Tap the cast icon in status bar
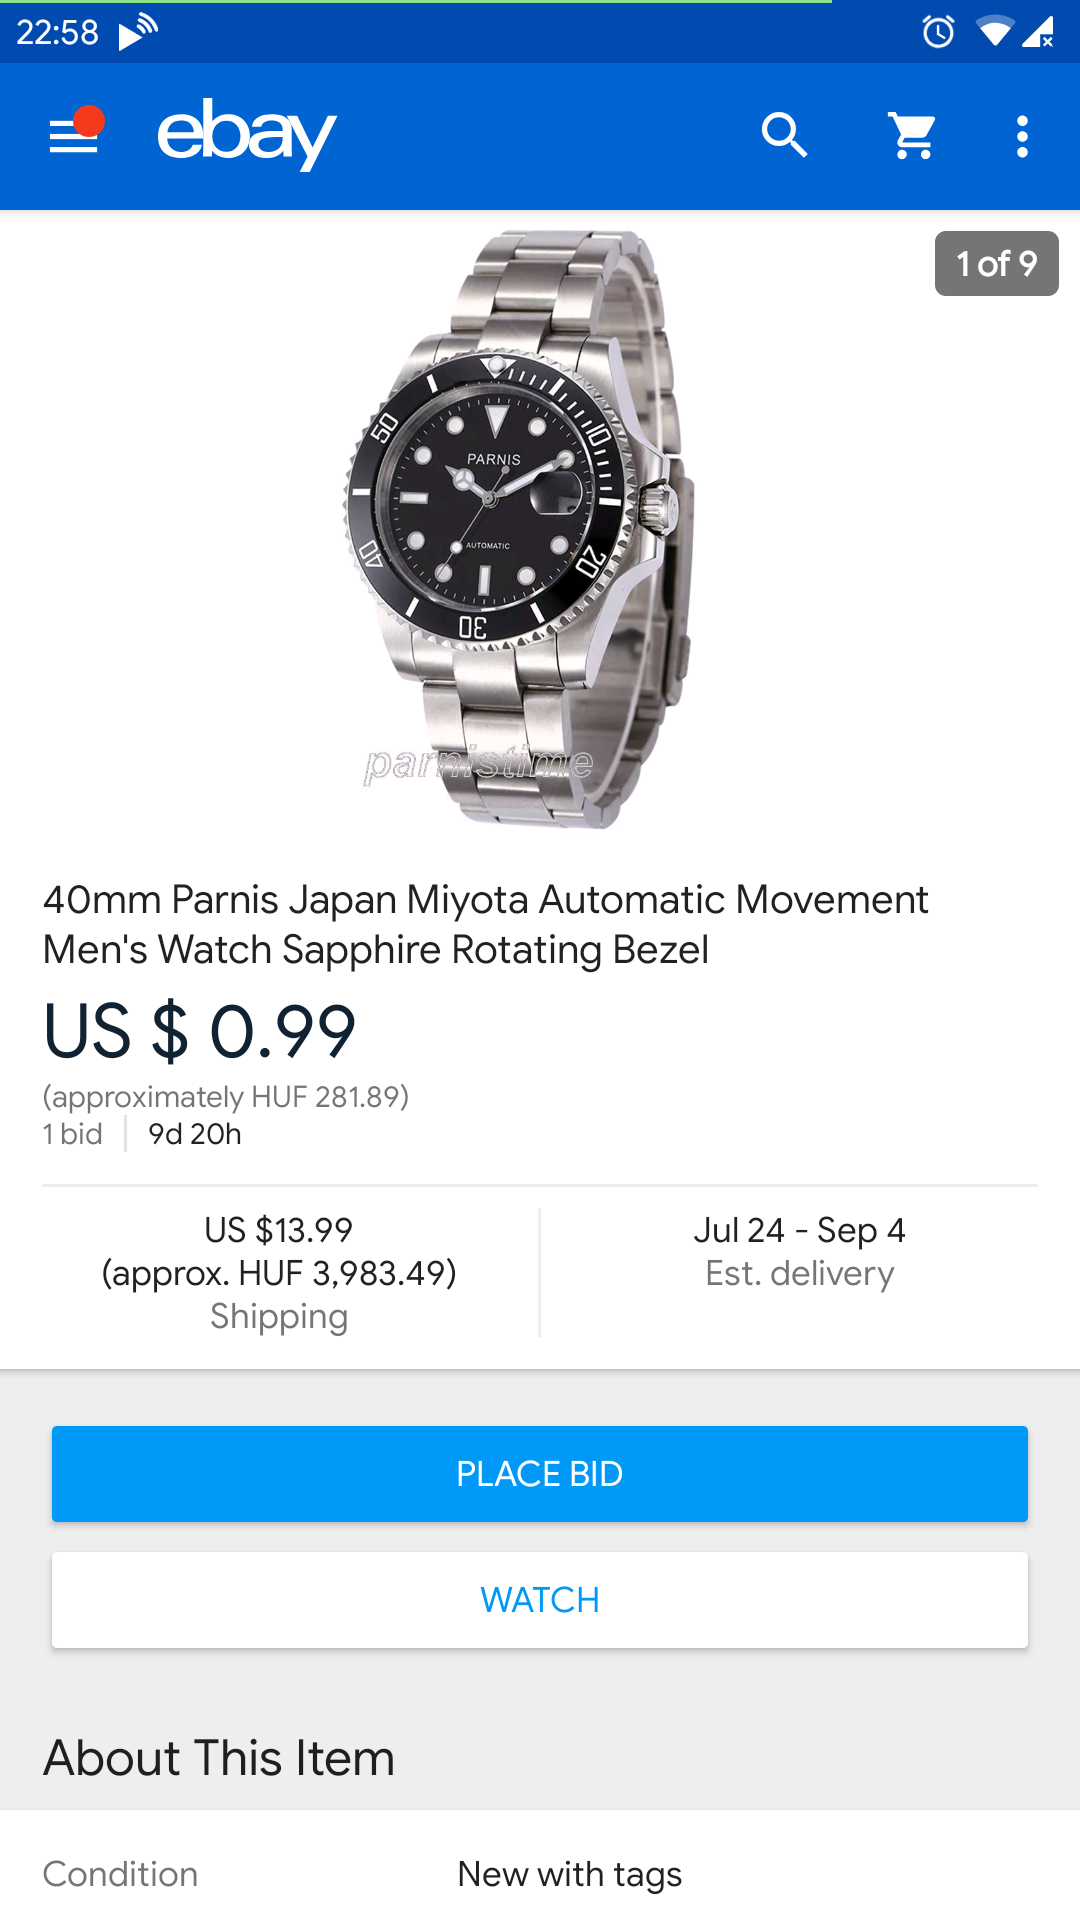 (138, 32)
